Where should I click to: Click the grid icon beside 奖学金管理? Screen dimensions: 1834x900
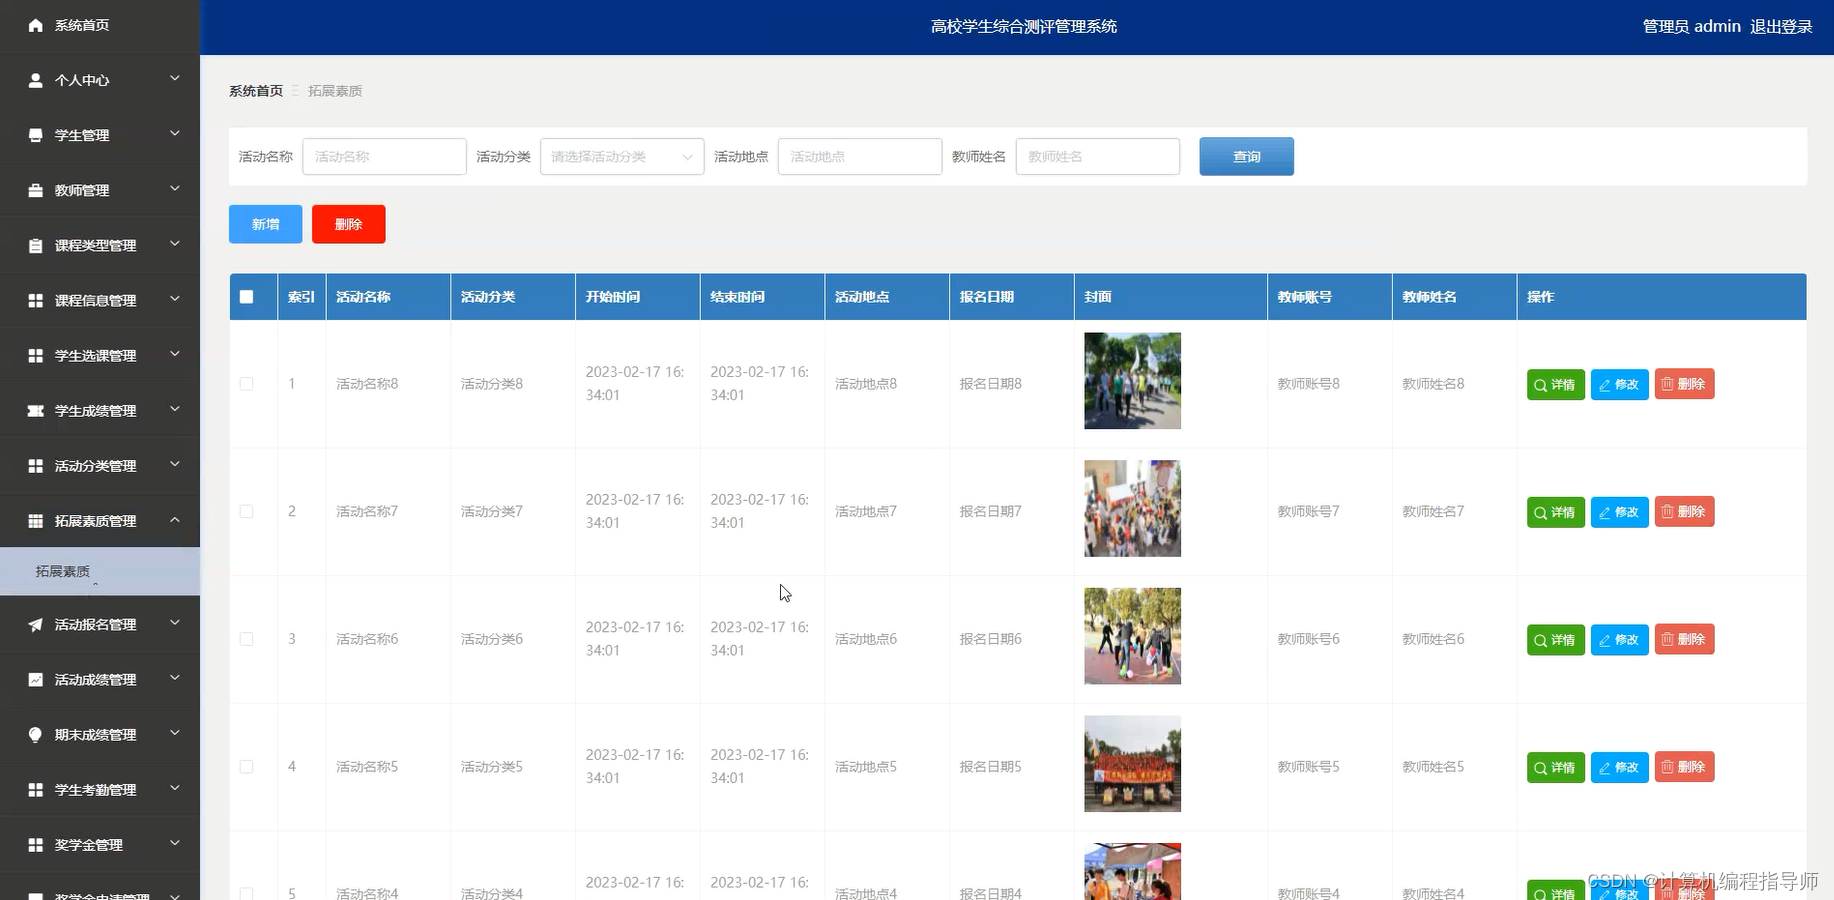pos(35,844)
